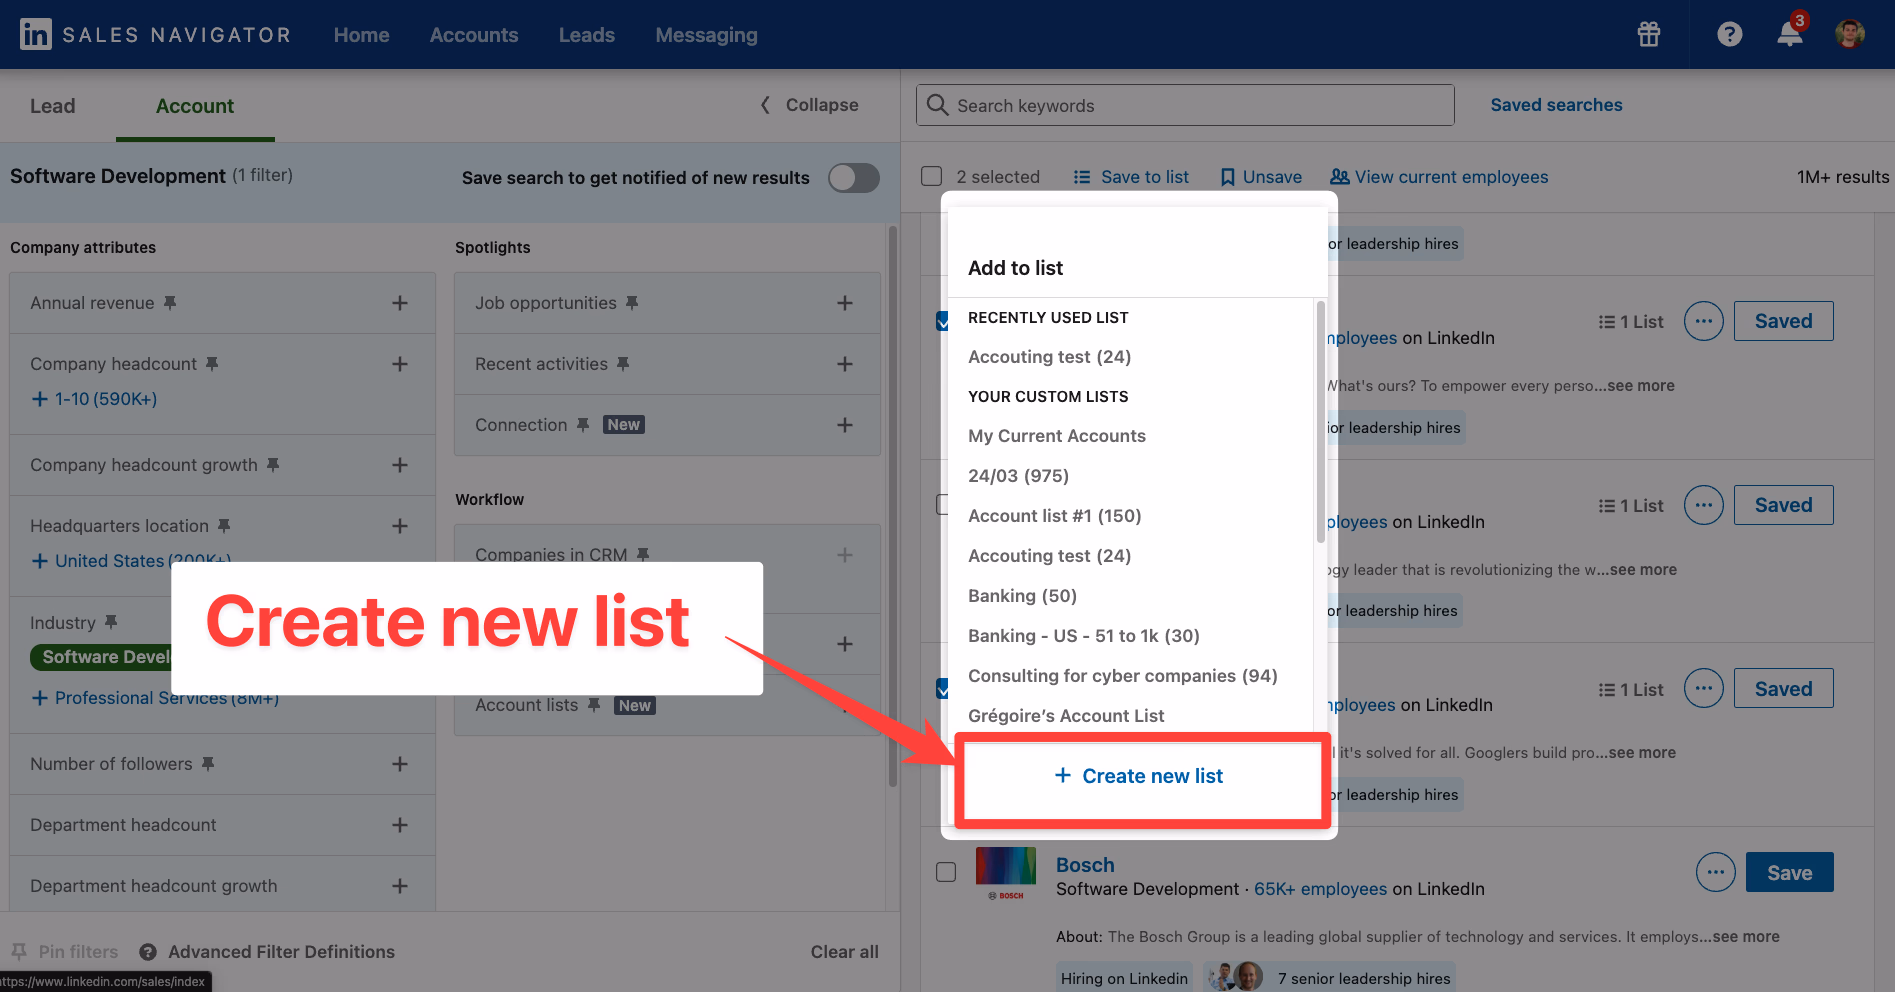Add Professional Services industry filter

click(155, 698)
